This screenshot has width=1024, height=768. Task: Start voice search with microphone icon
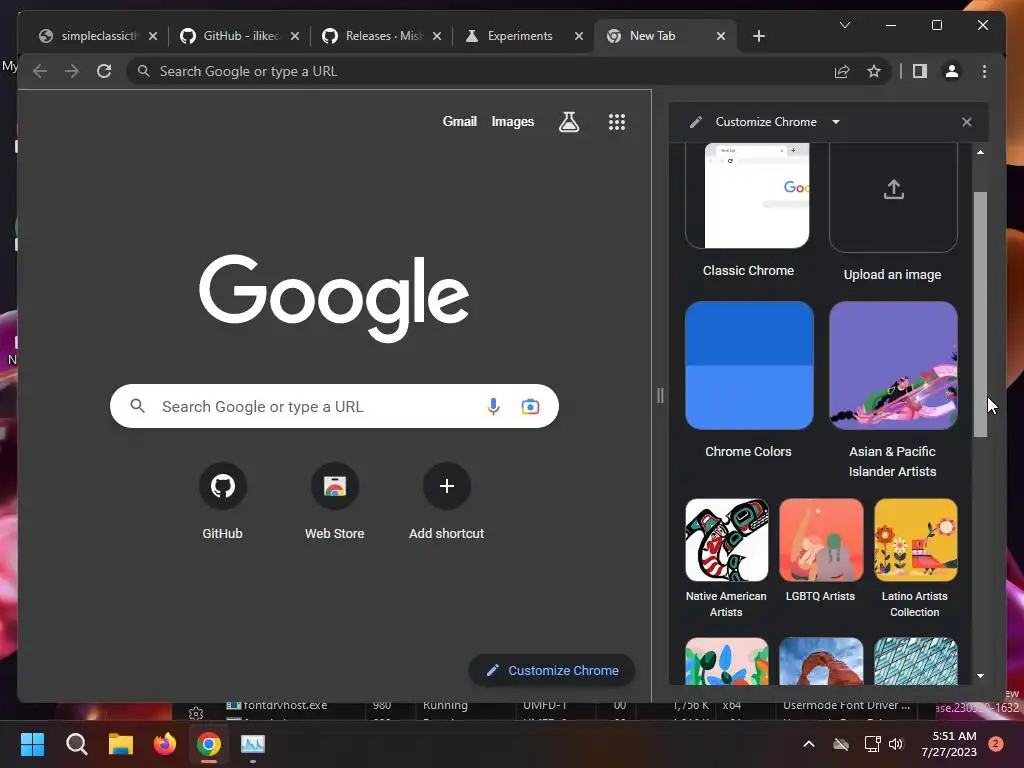point(493,406)
